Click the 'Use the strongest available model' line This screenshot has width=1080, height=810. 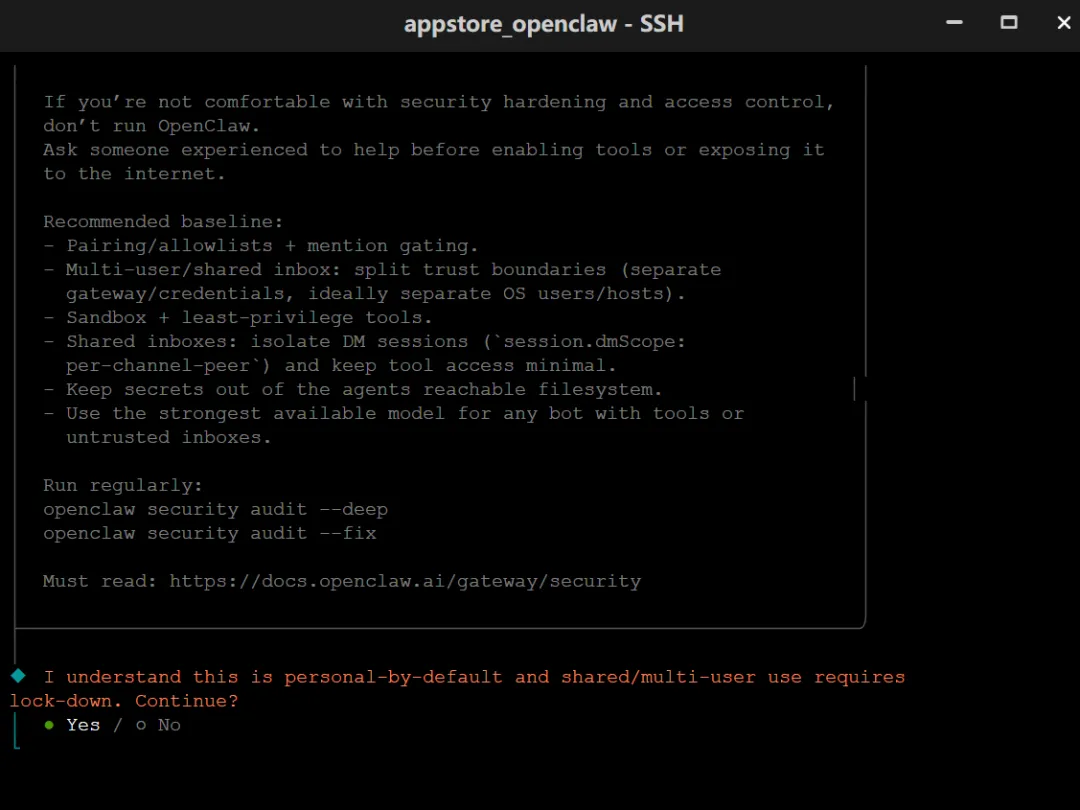[393, 413]
